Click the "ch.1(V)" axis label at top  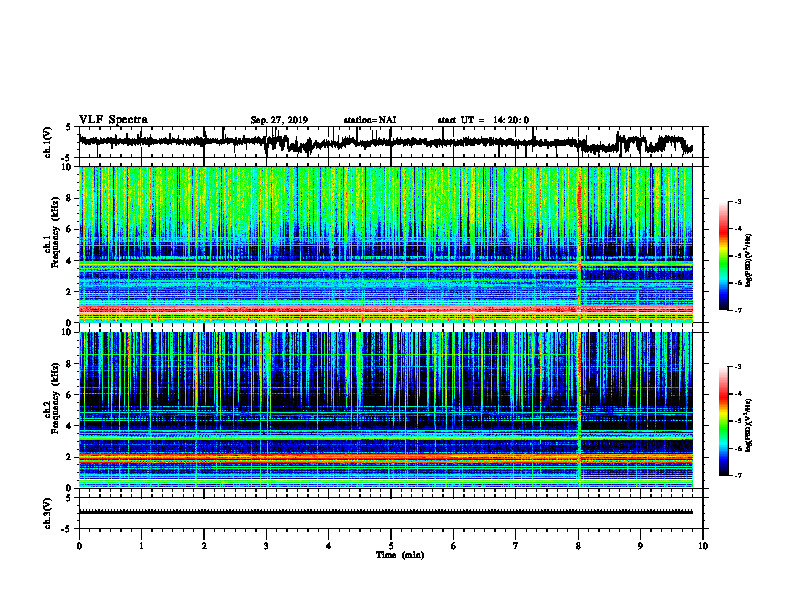48,142
